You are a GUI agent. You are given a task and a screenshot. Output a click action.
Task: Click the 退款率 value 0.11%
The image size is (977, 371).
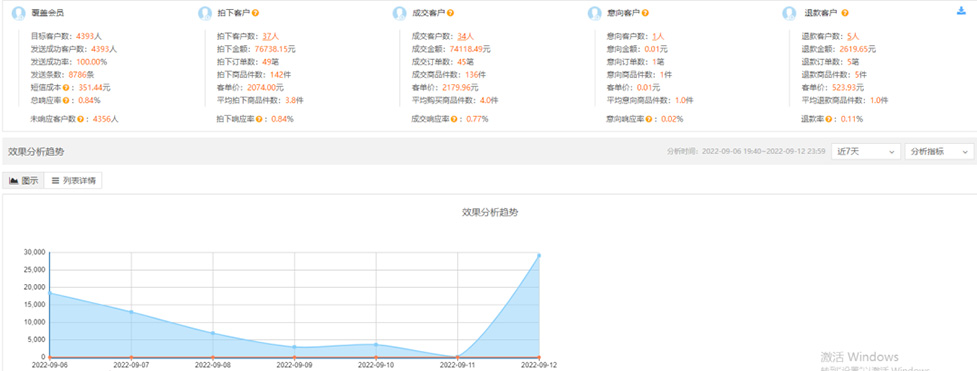(x=852, y=118)
